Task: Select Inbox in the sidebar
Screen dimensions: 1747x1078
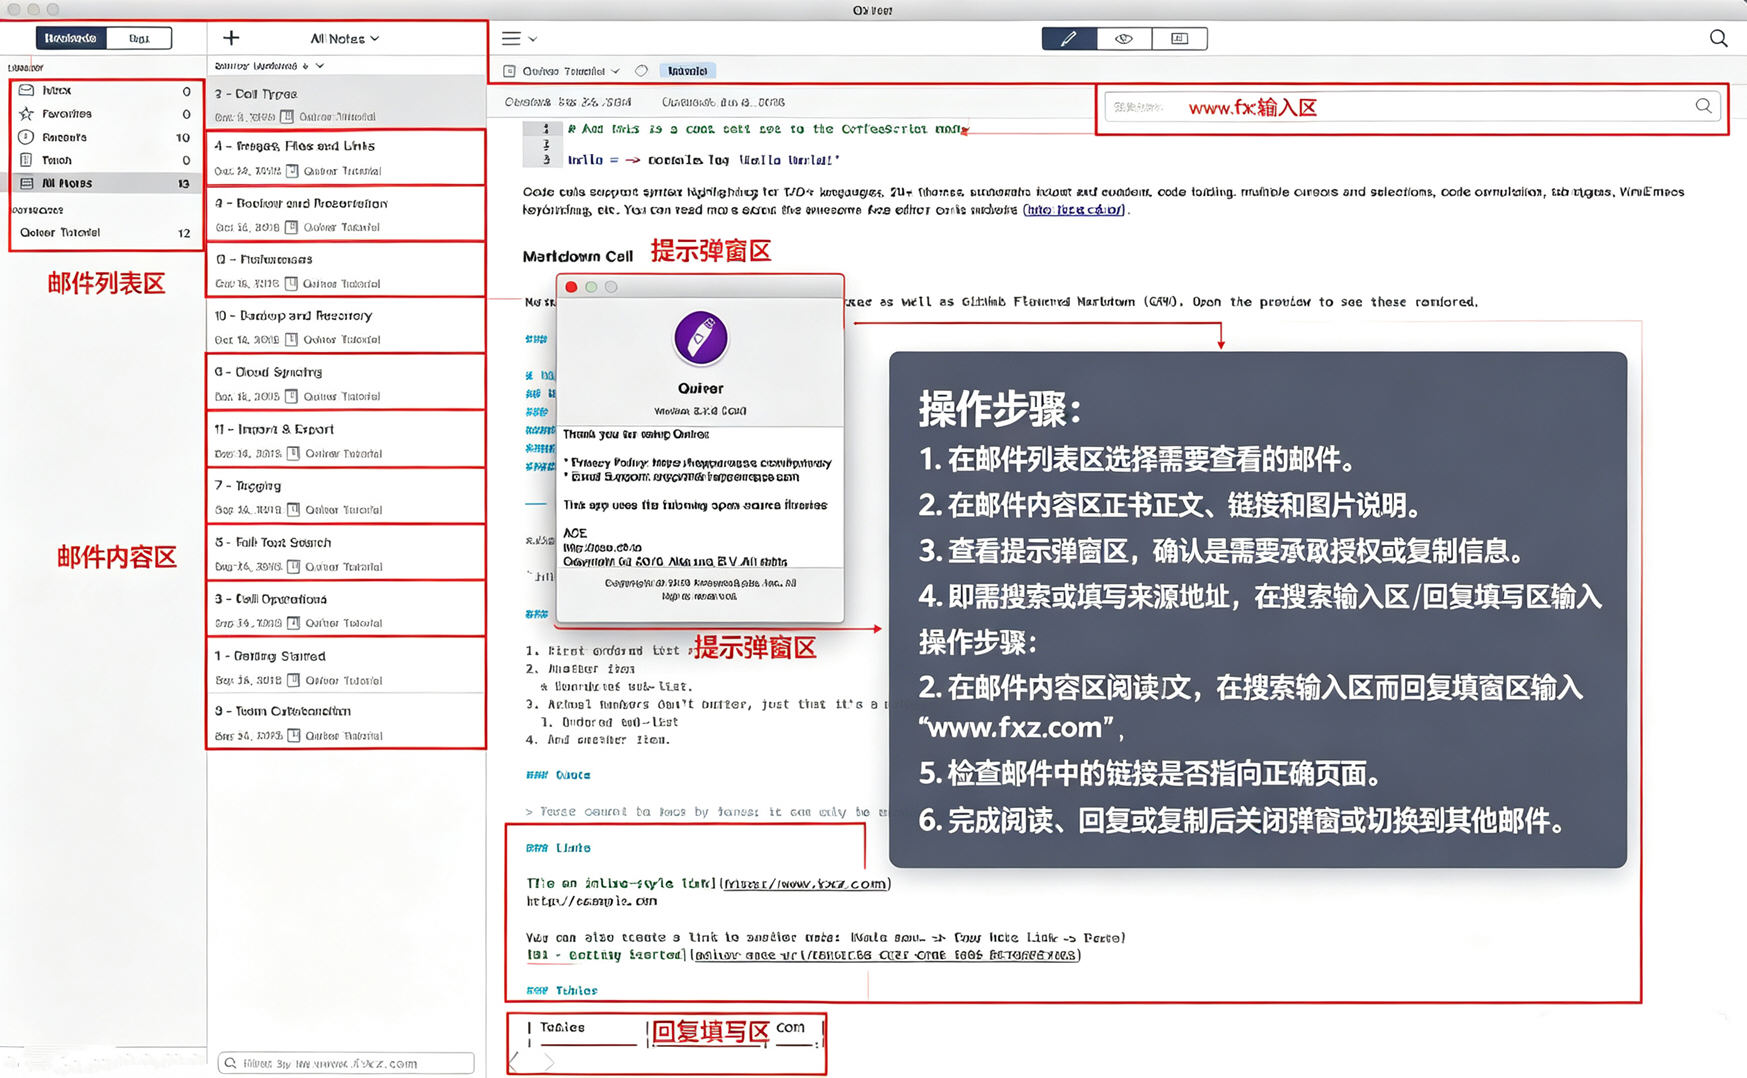Action: [104, 90]
